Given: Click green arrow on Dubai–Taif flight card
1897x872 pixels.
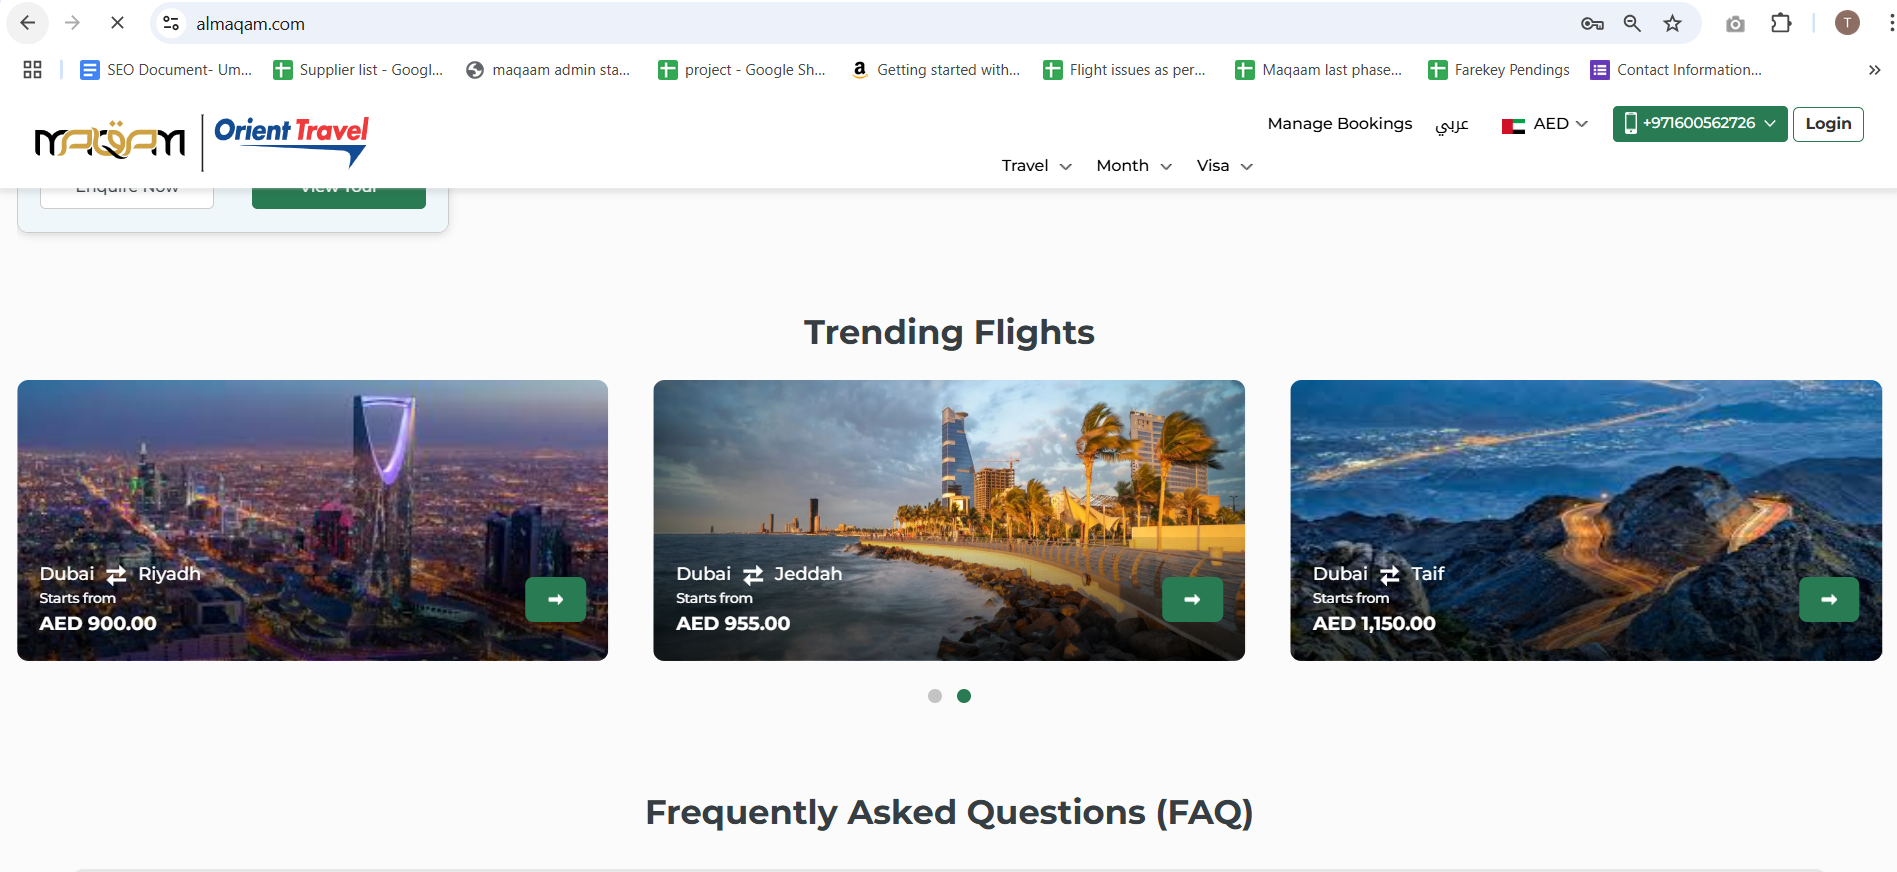Looking at the screenshot, I should pyautogui.click(x=1829, y=599).
